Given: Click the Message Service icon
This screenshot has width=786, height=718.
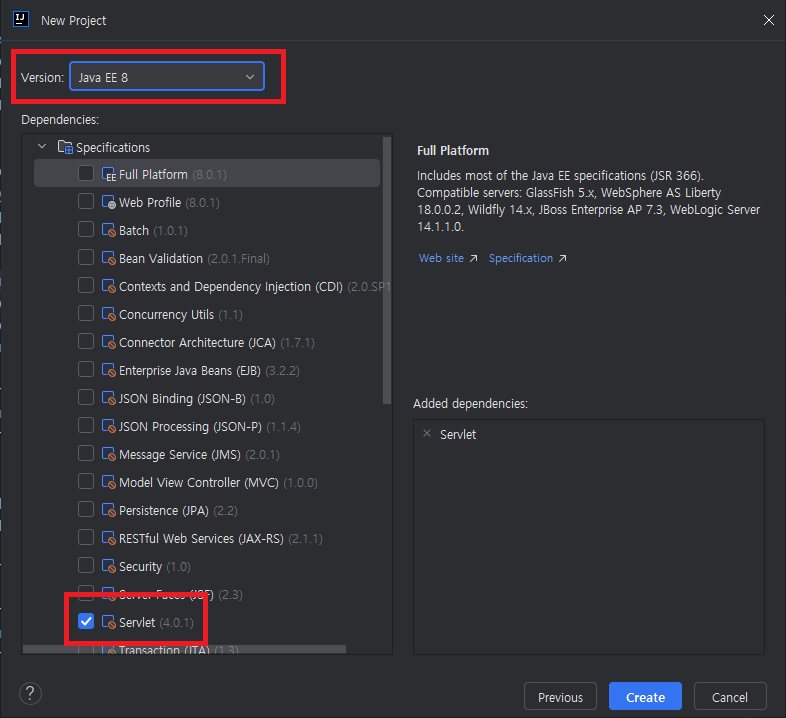Looking at the screenshot, I should click(x=109, y=454).
